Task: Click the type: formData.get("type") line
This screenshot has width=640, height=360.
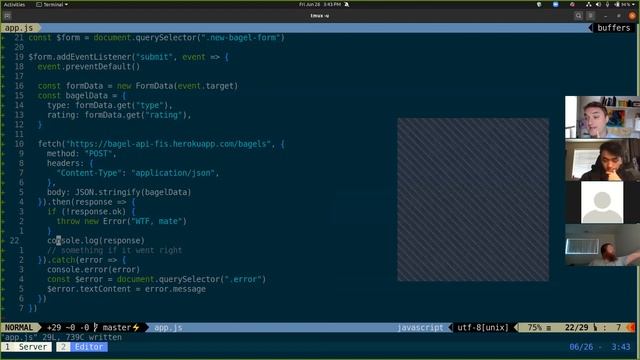Action: point(109,105)
